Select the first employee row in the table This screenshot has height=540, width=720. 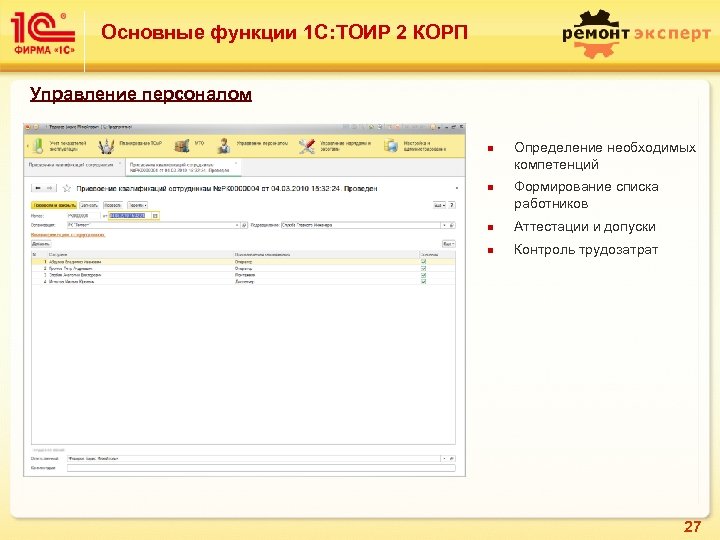[x=243, y=261]
